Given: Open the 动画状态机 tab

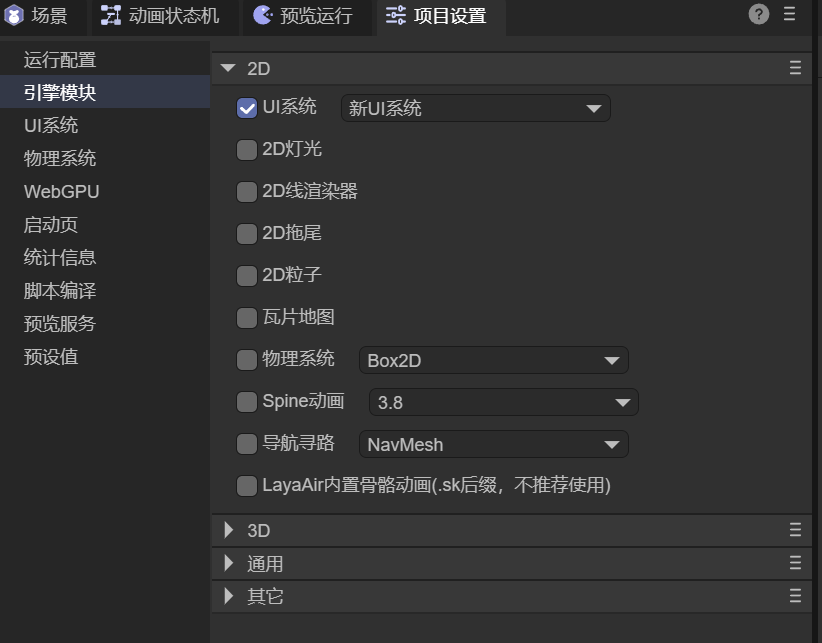Looking at the screenshot, I should pos(160,16).
